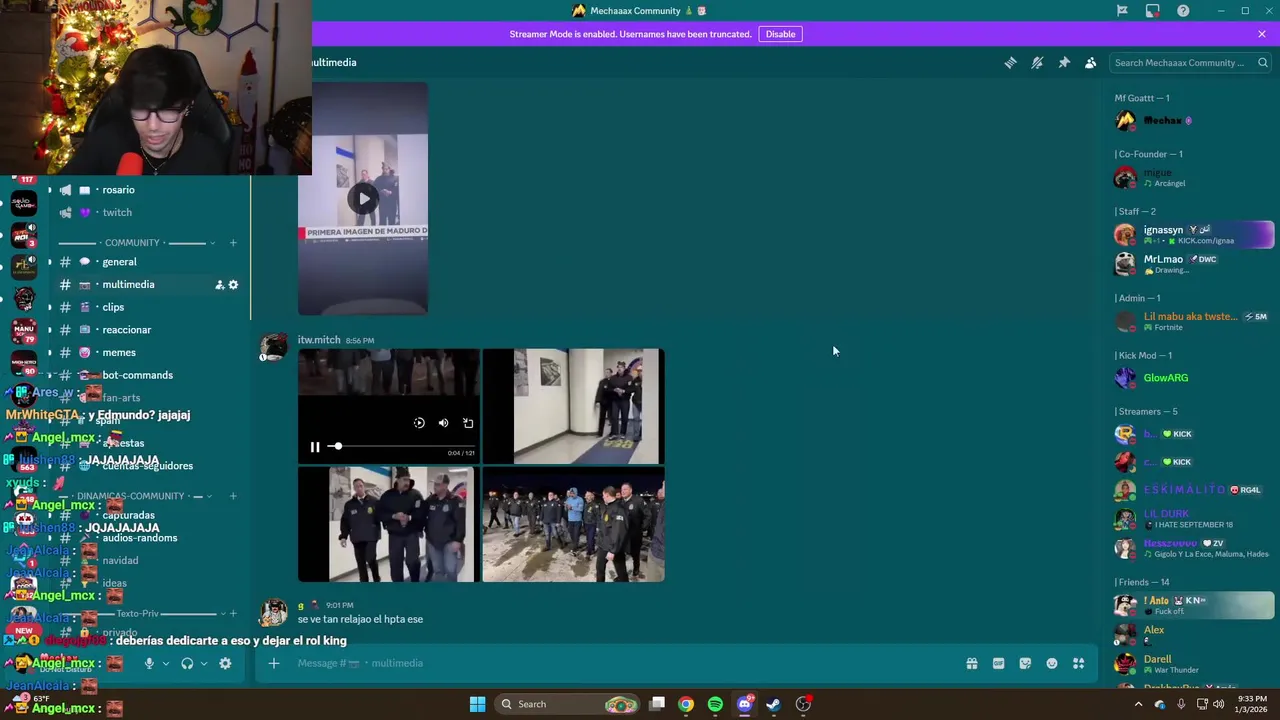Open the emoji picker icon

(1052, 663)
